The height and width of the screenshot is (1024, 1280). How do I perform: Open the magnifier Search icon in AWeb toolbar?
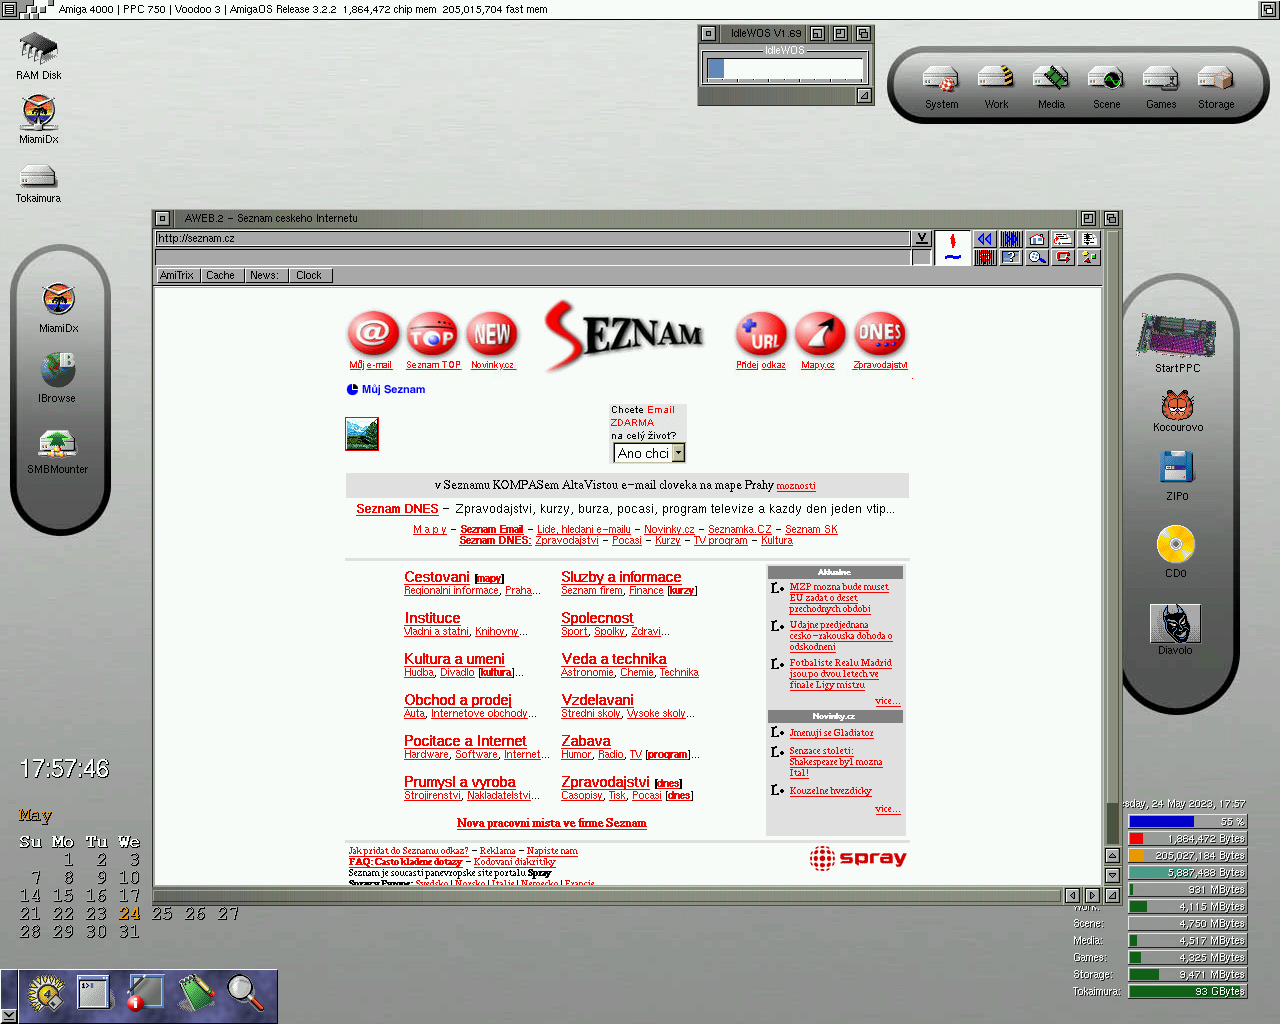pyautogui.click(x=1037, y=257)
